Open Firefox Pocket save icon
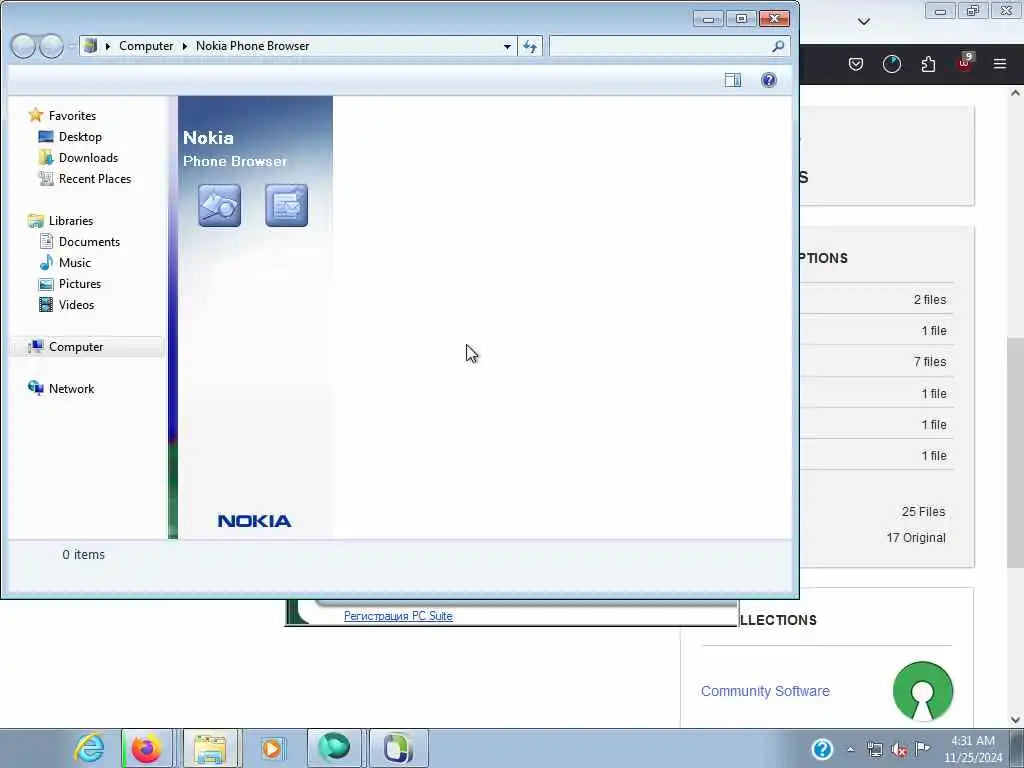 [856, 64]
